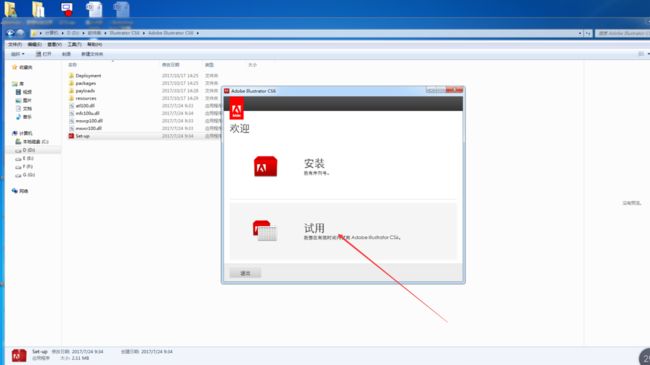This screenshot has height=365, width=650.
Task: Click the 安装 install icon in the dialog
Action: pos(265,166)
